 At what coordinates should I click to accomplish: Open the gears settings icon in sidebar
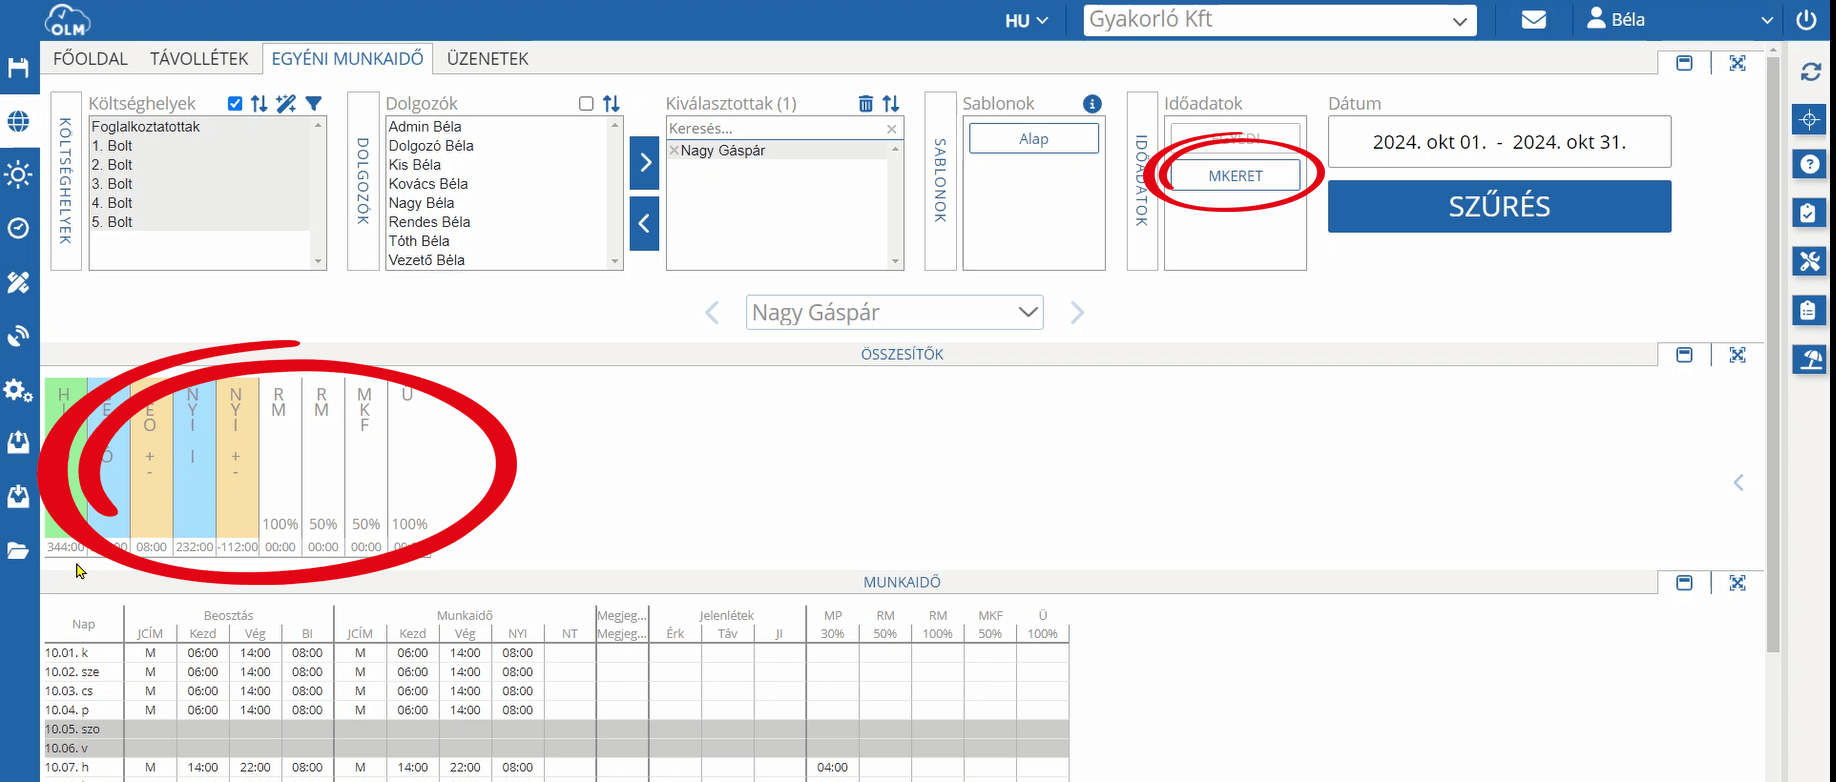(18, 390)
